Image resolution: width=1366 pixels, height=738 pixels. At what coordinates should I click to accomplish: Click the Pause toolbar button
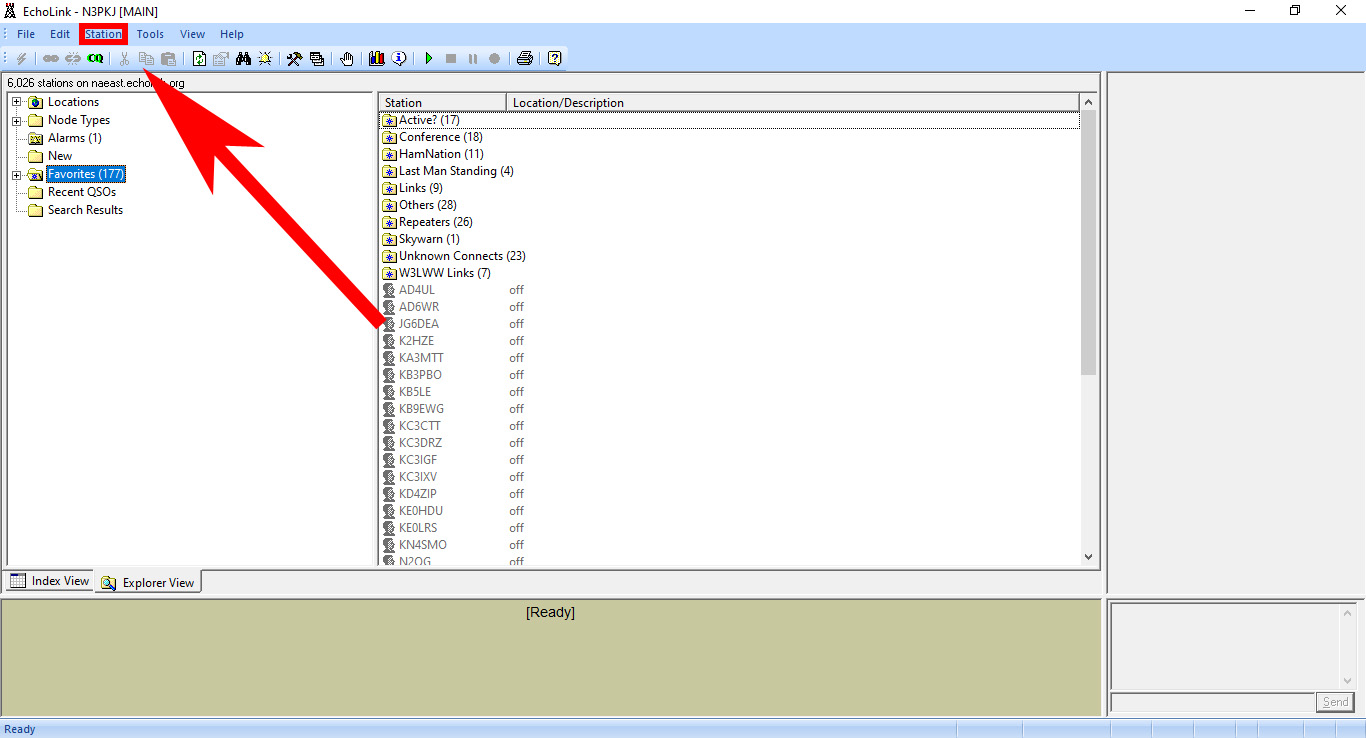(x=473, y=59)
